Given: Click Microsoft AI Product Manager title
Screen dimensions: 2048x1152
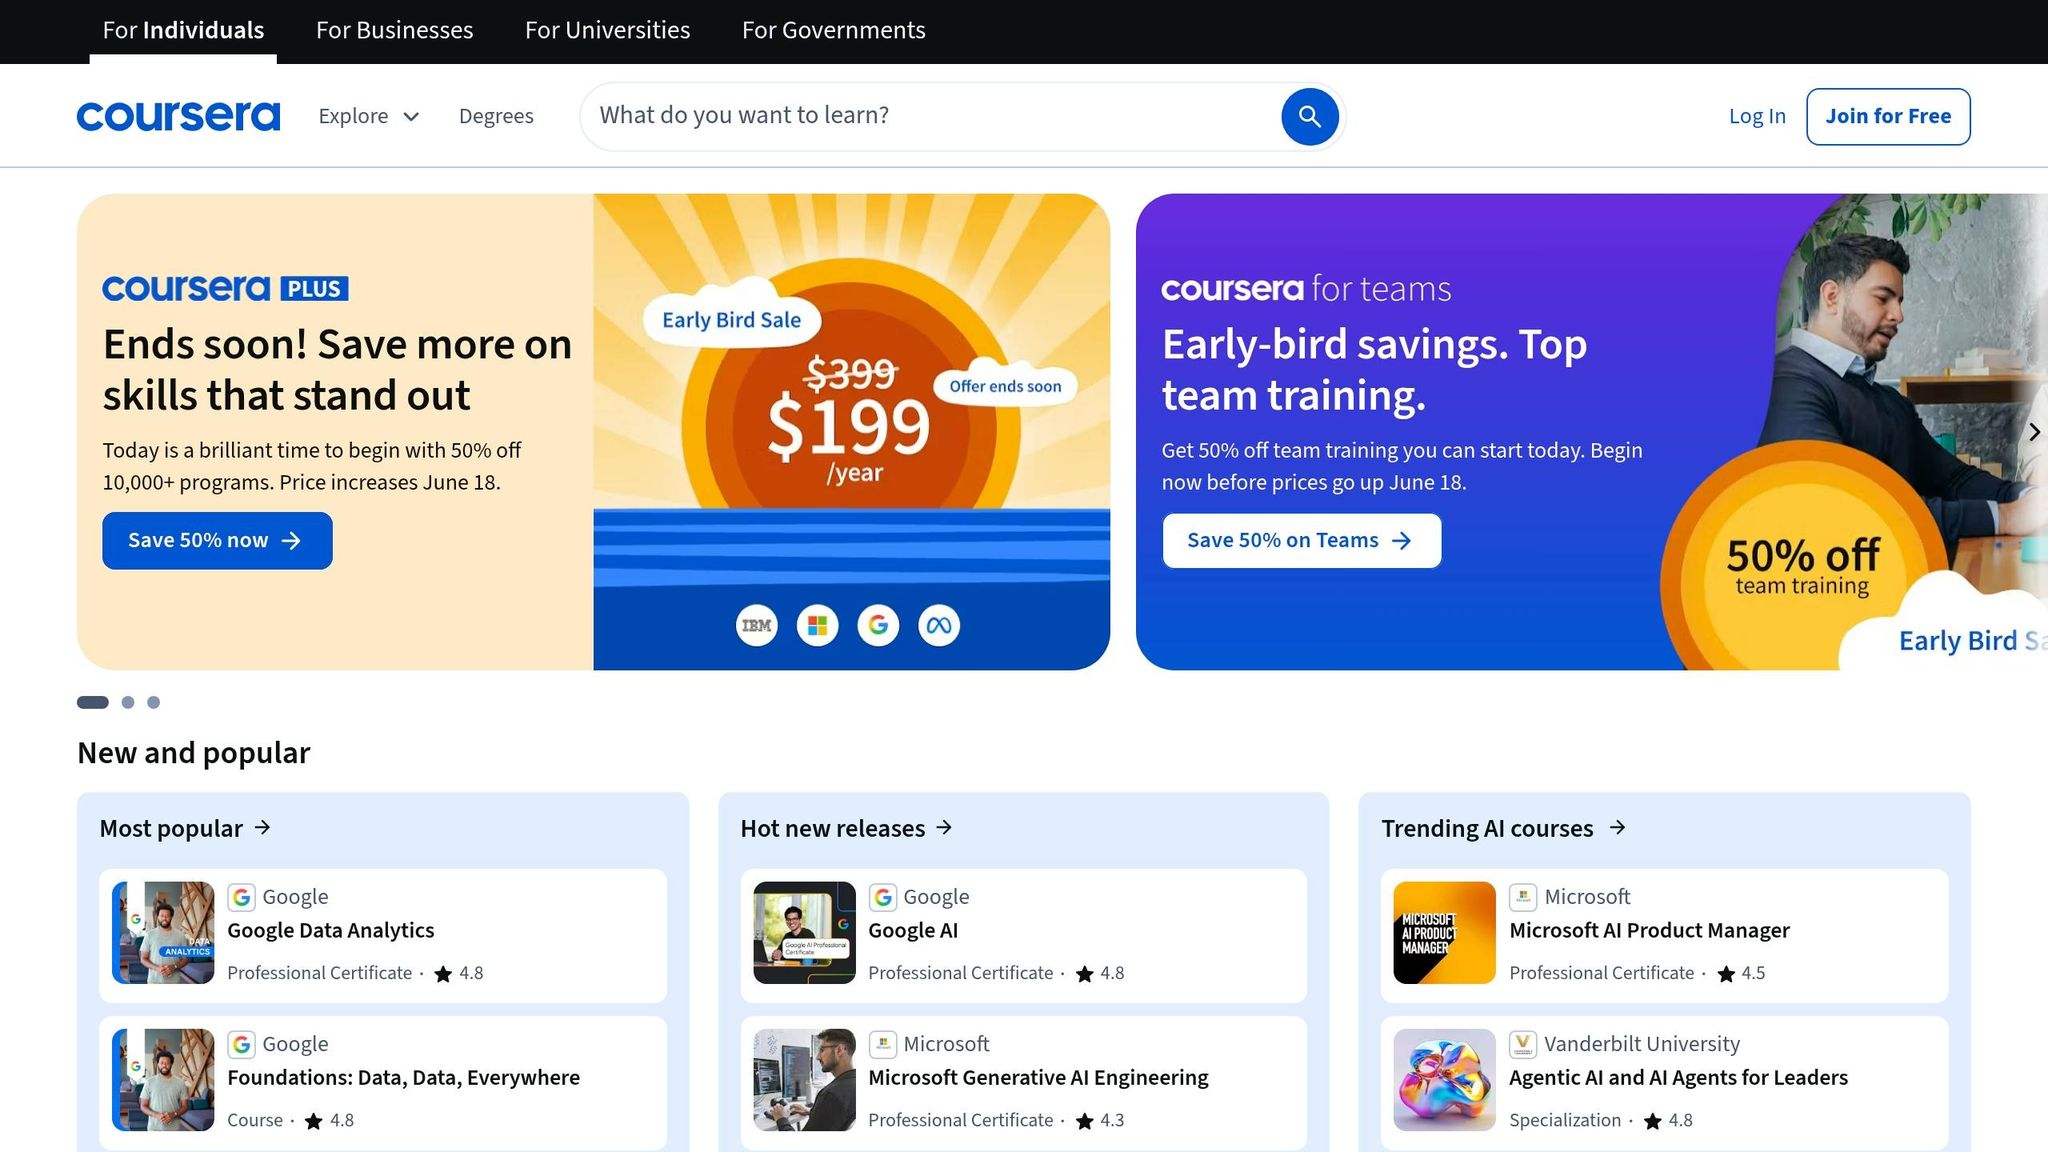Looking at the screenshot, I should pyautogui.click(x=1649, y=930).
